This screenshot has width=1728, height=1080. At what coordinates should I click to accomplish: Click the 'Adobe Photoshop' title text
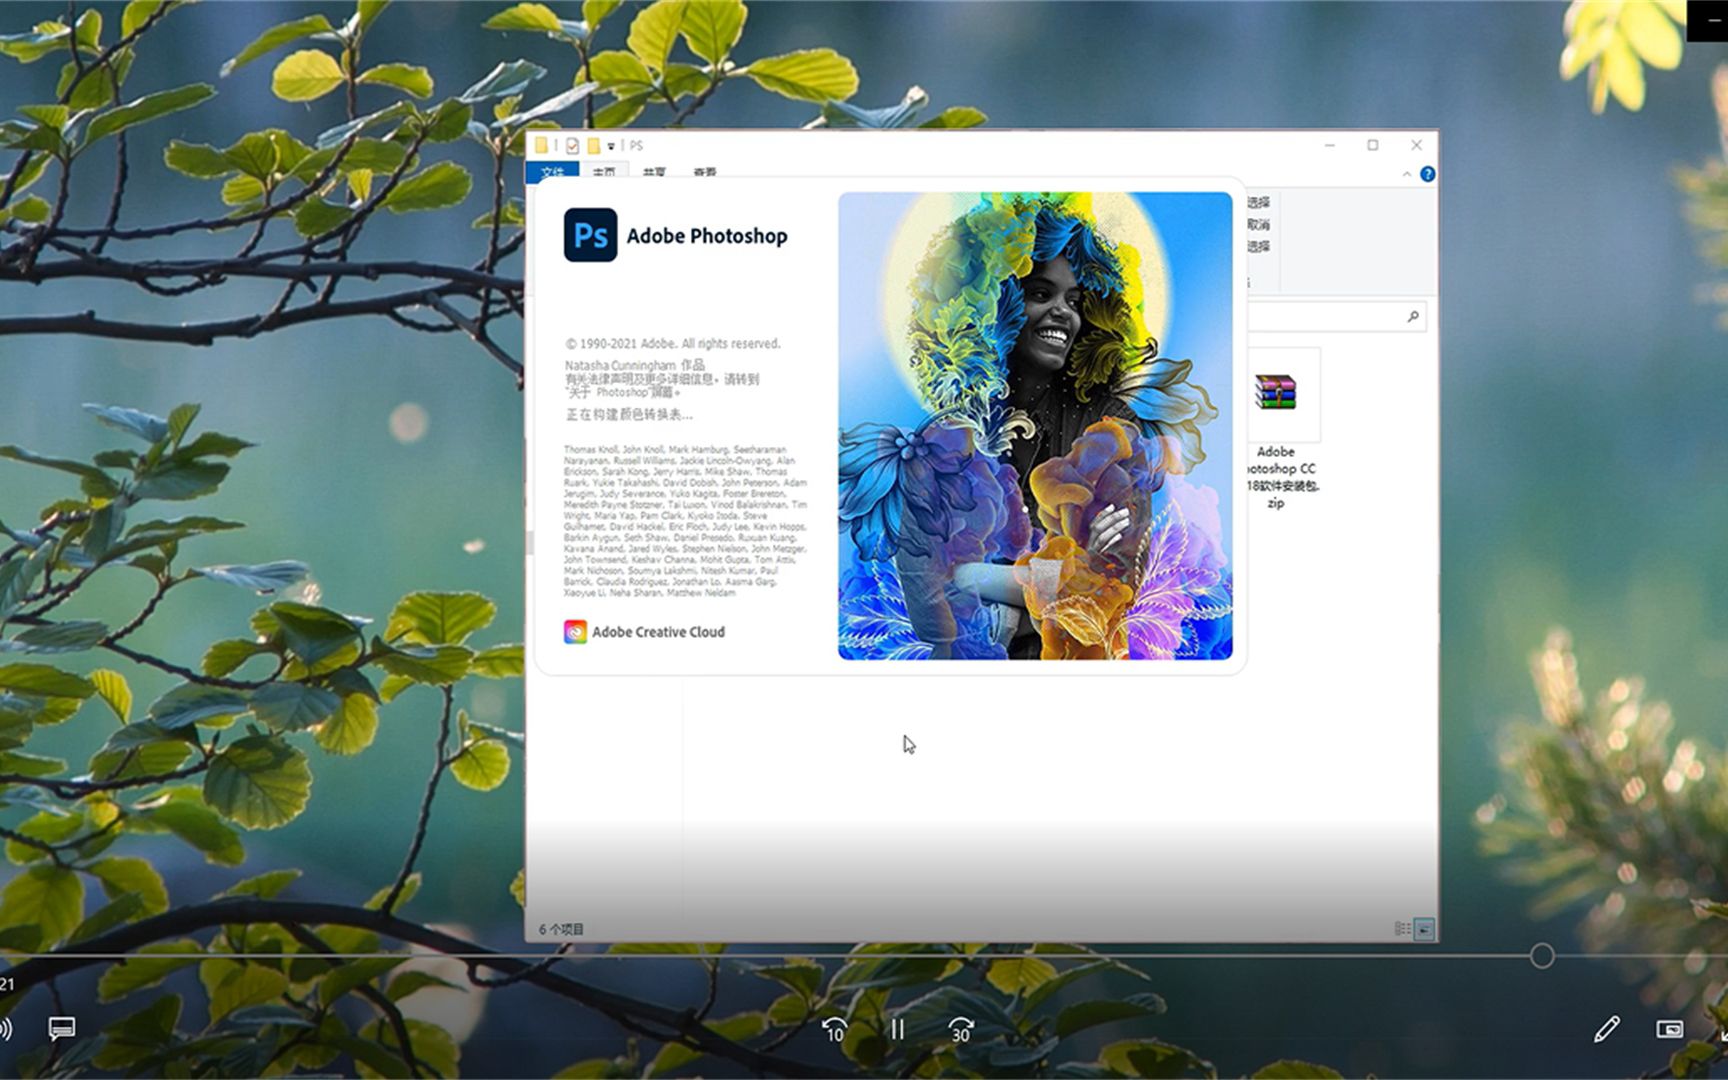tap(707, 236)
